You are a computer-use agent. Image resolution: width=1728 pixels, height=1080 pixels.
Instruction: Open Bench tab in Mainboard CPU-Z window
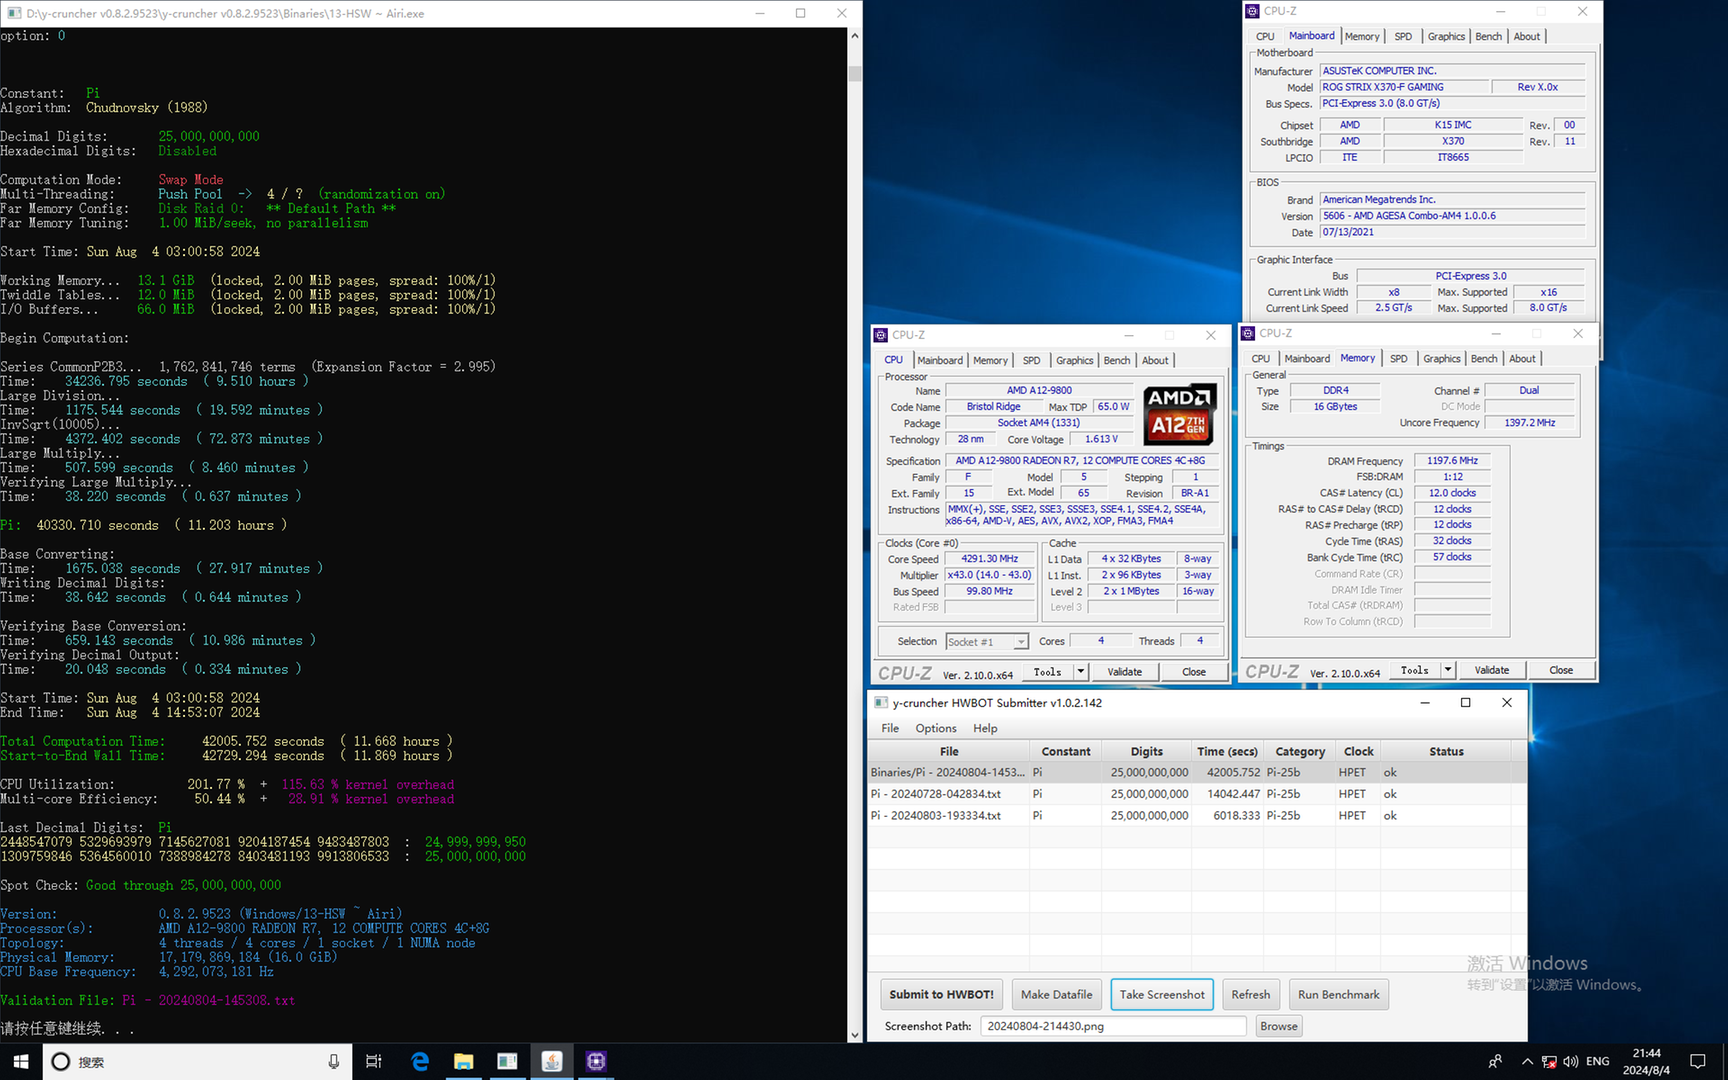click(1489, 36)
